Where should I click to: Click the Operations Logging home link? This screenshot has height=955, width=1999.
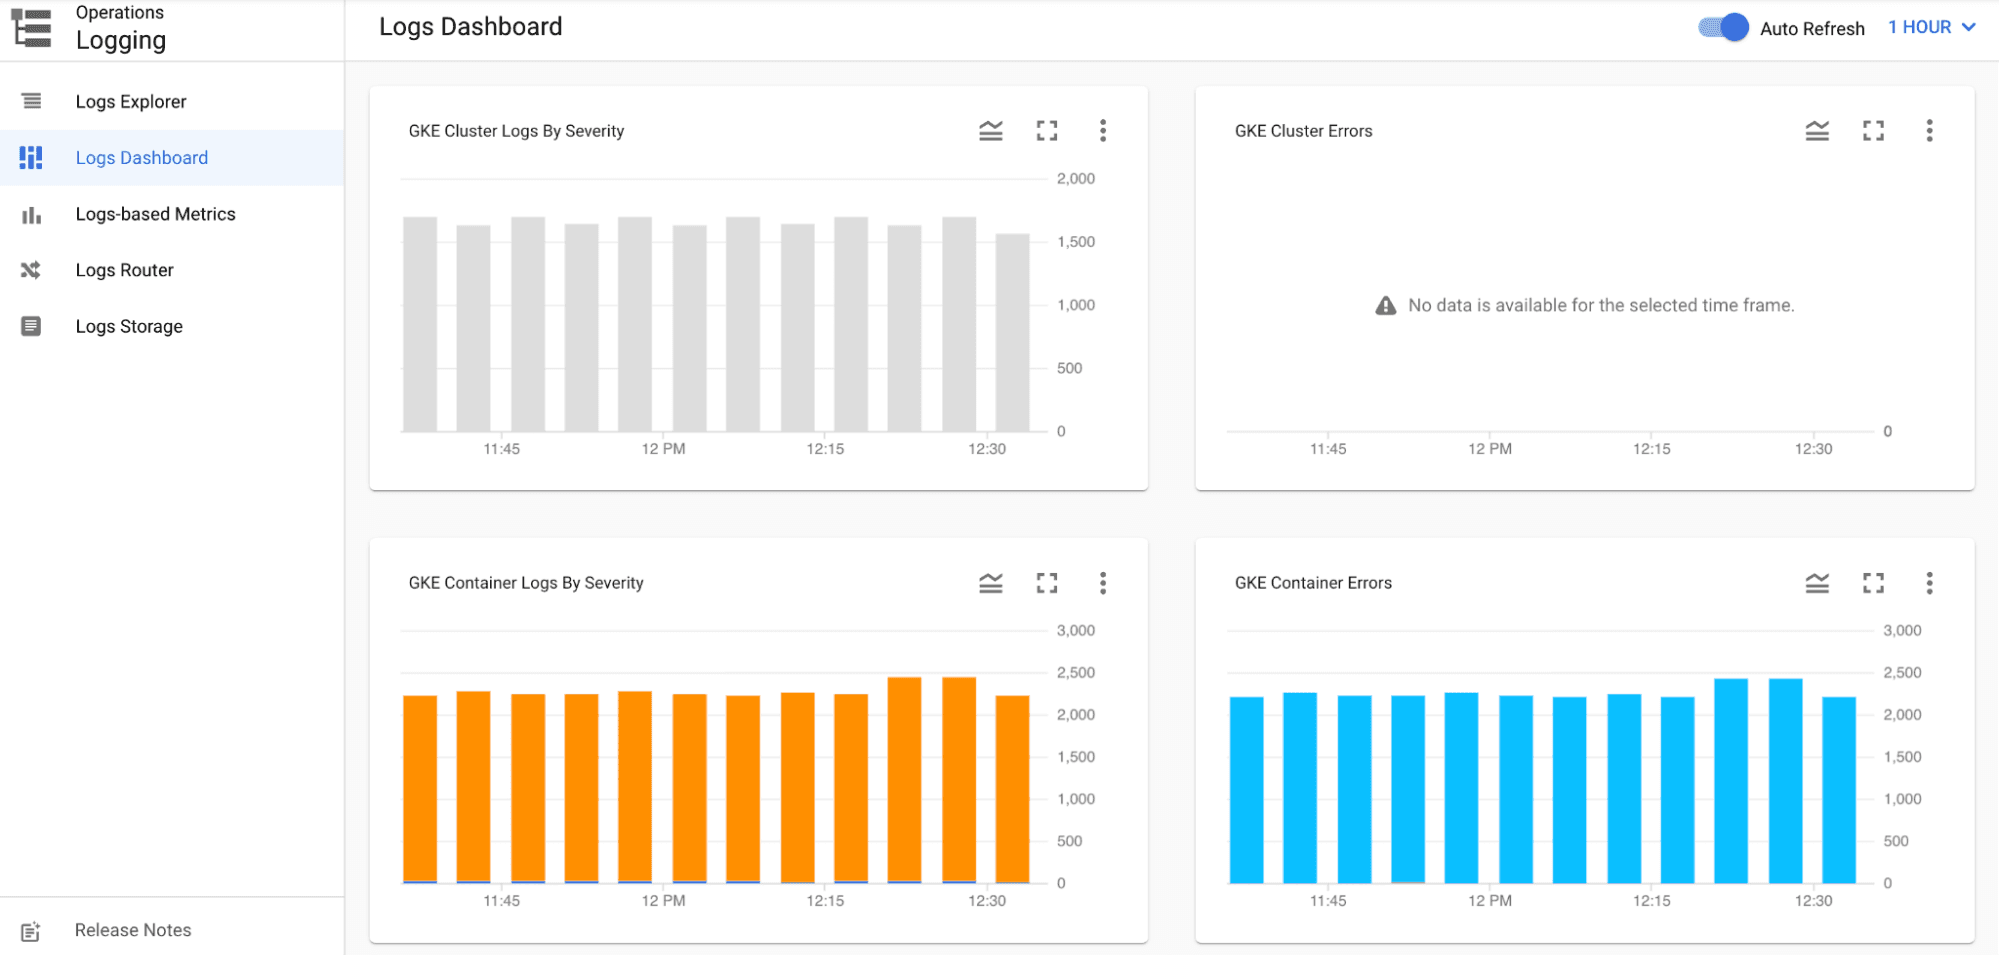click(120, 27)
